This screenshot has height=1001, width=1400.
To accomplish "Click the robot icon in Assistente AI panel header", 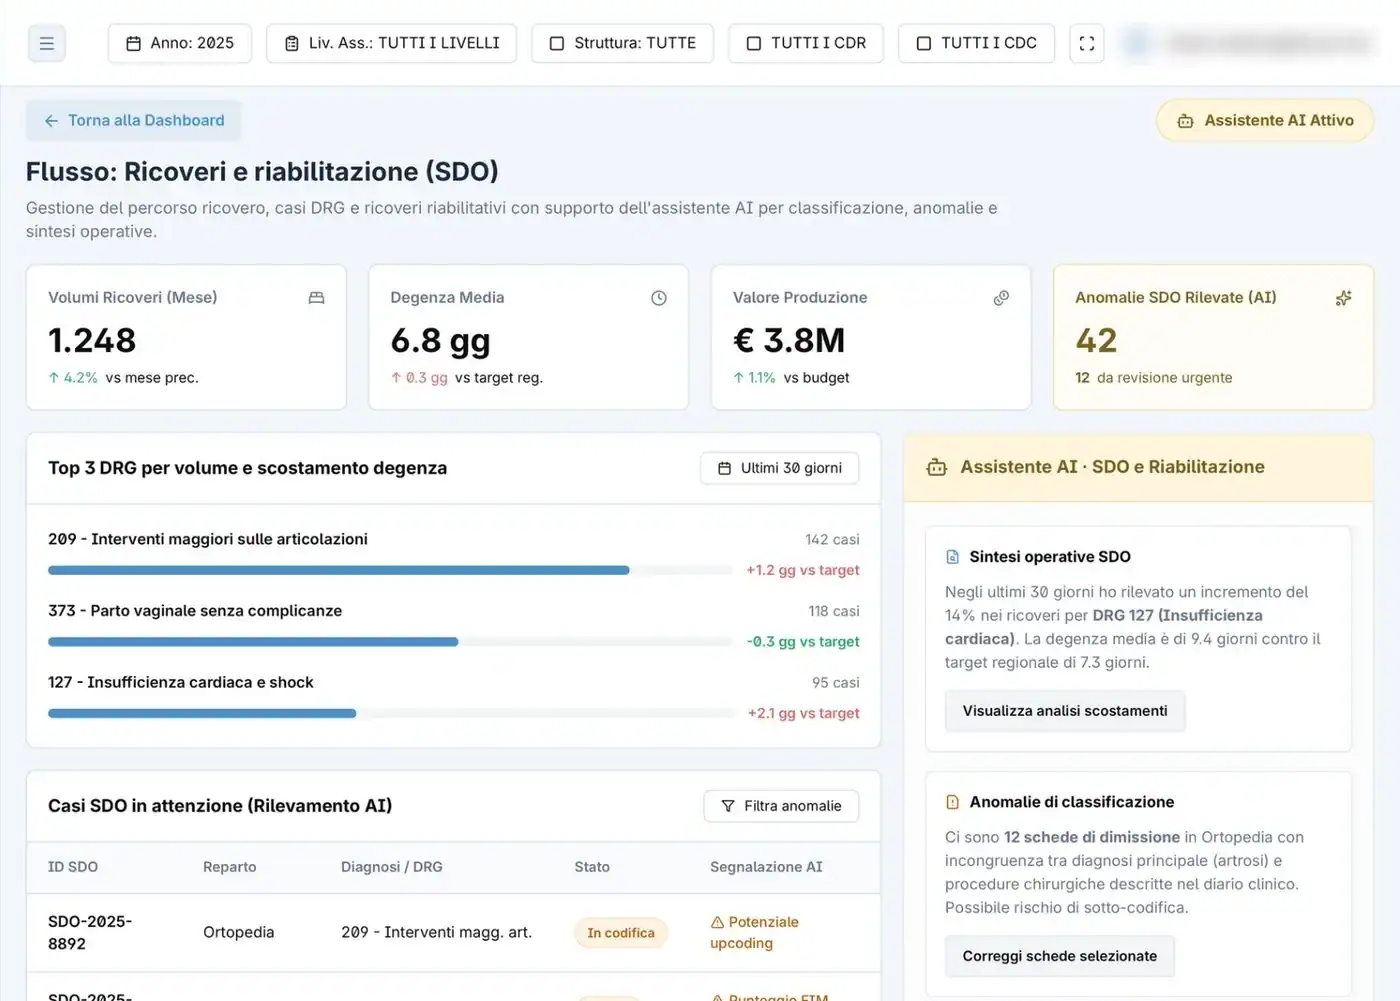I will [x=937, y=467].
